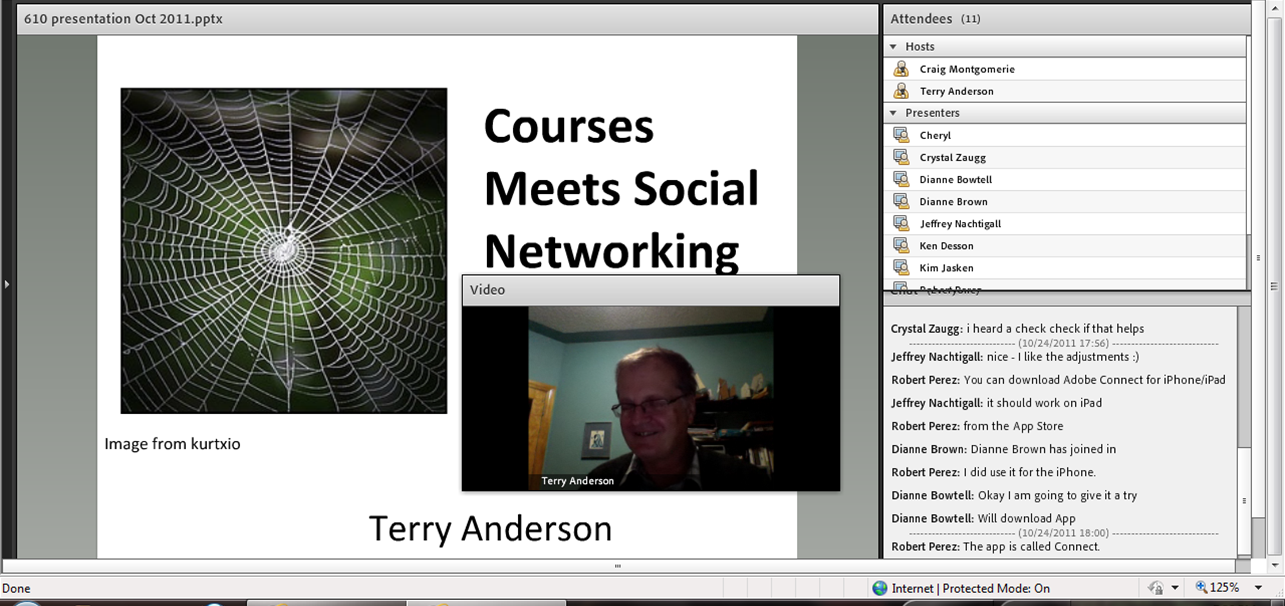The image size is (1285, 606).
Task: Click the 10/24/2011 18:00 chat timestamp
Action: click(x=1061, y=533)
